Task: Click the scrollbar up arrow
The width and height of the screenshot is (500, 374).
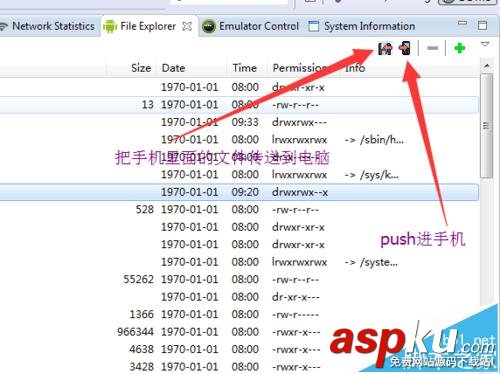Action: 487,66
